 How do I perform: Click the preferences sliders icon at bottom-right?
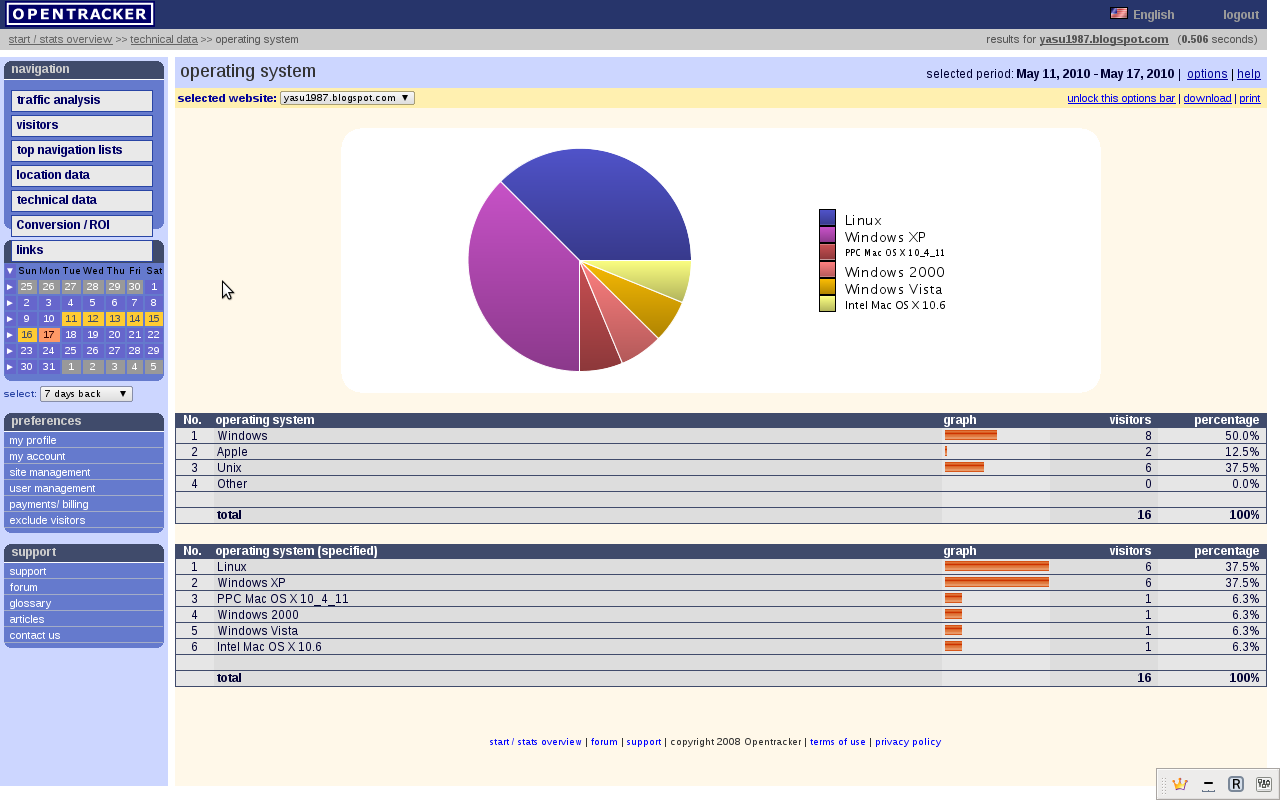pyautogui.click(x=1263, y=784)
